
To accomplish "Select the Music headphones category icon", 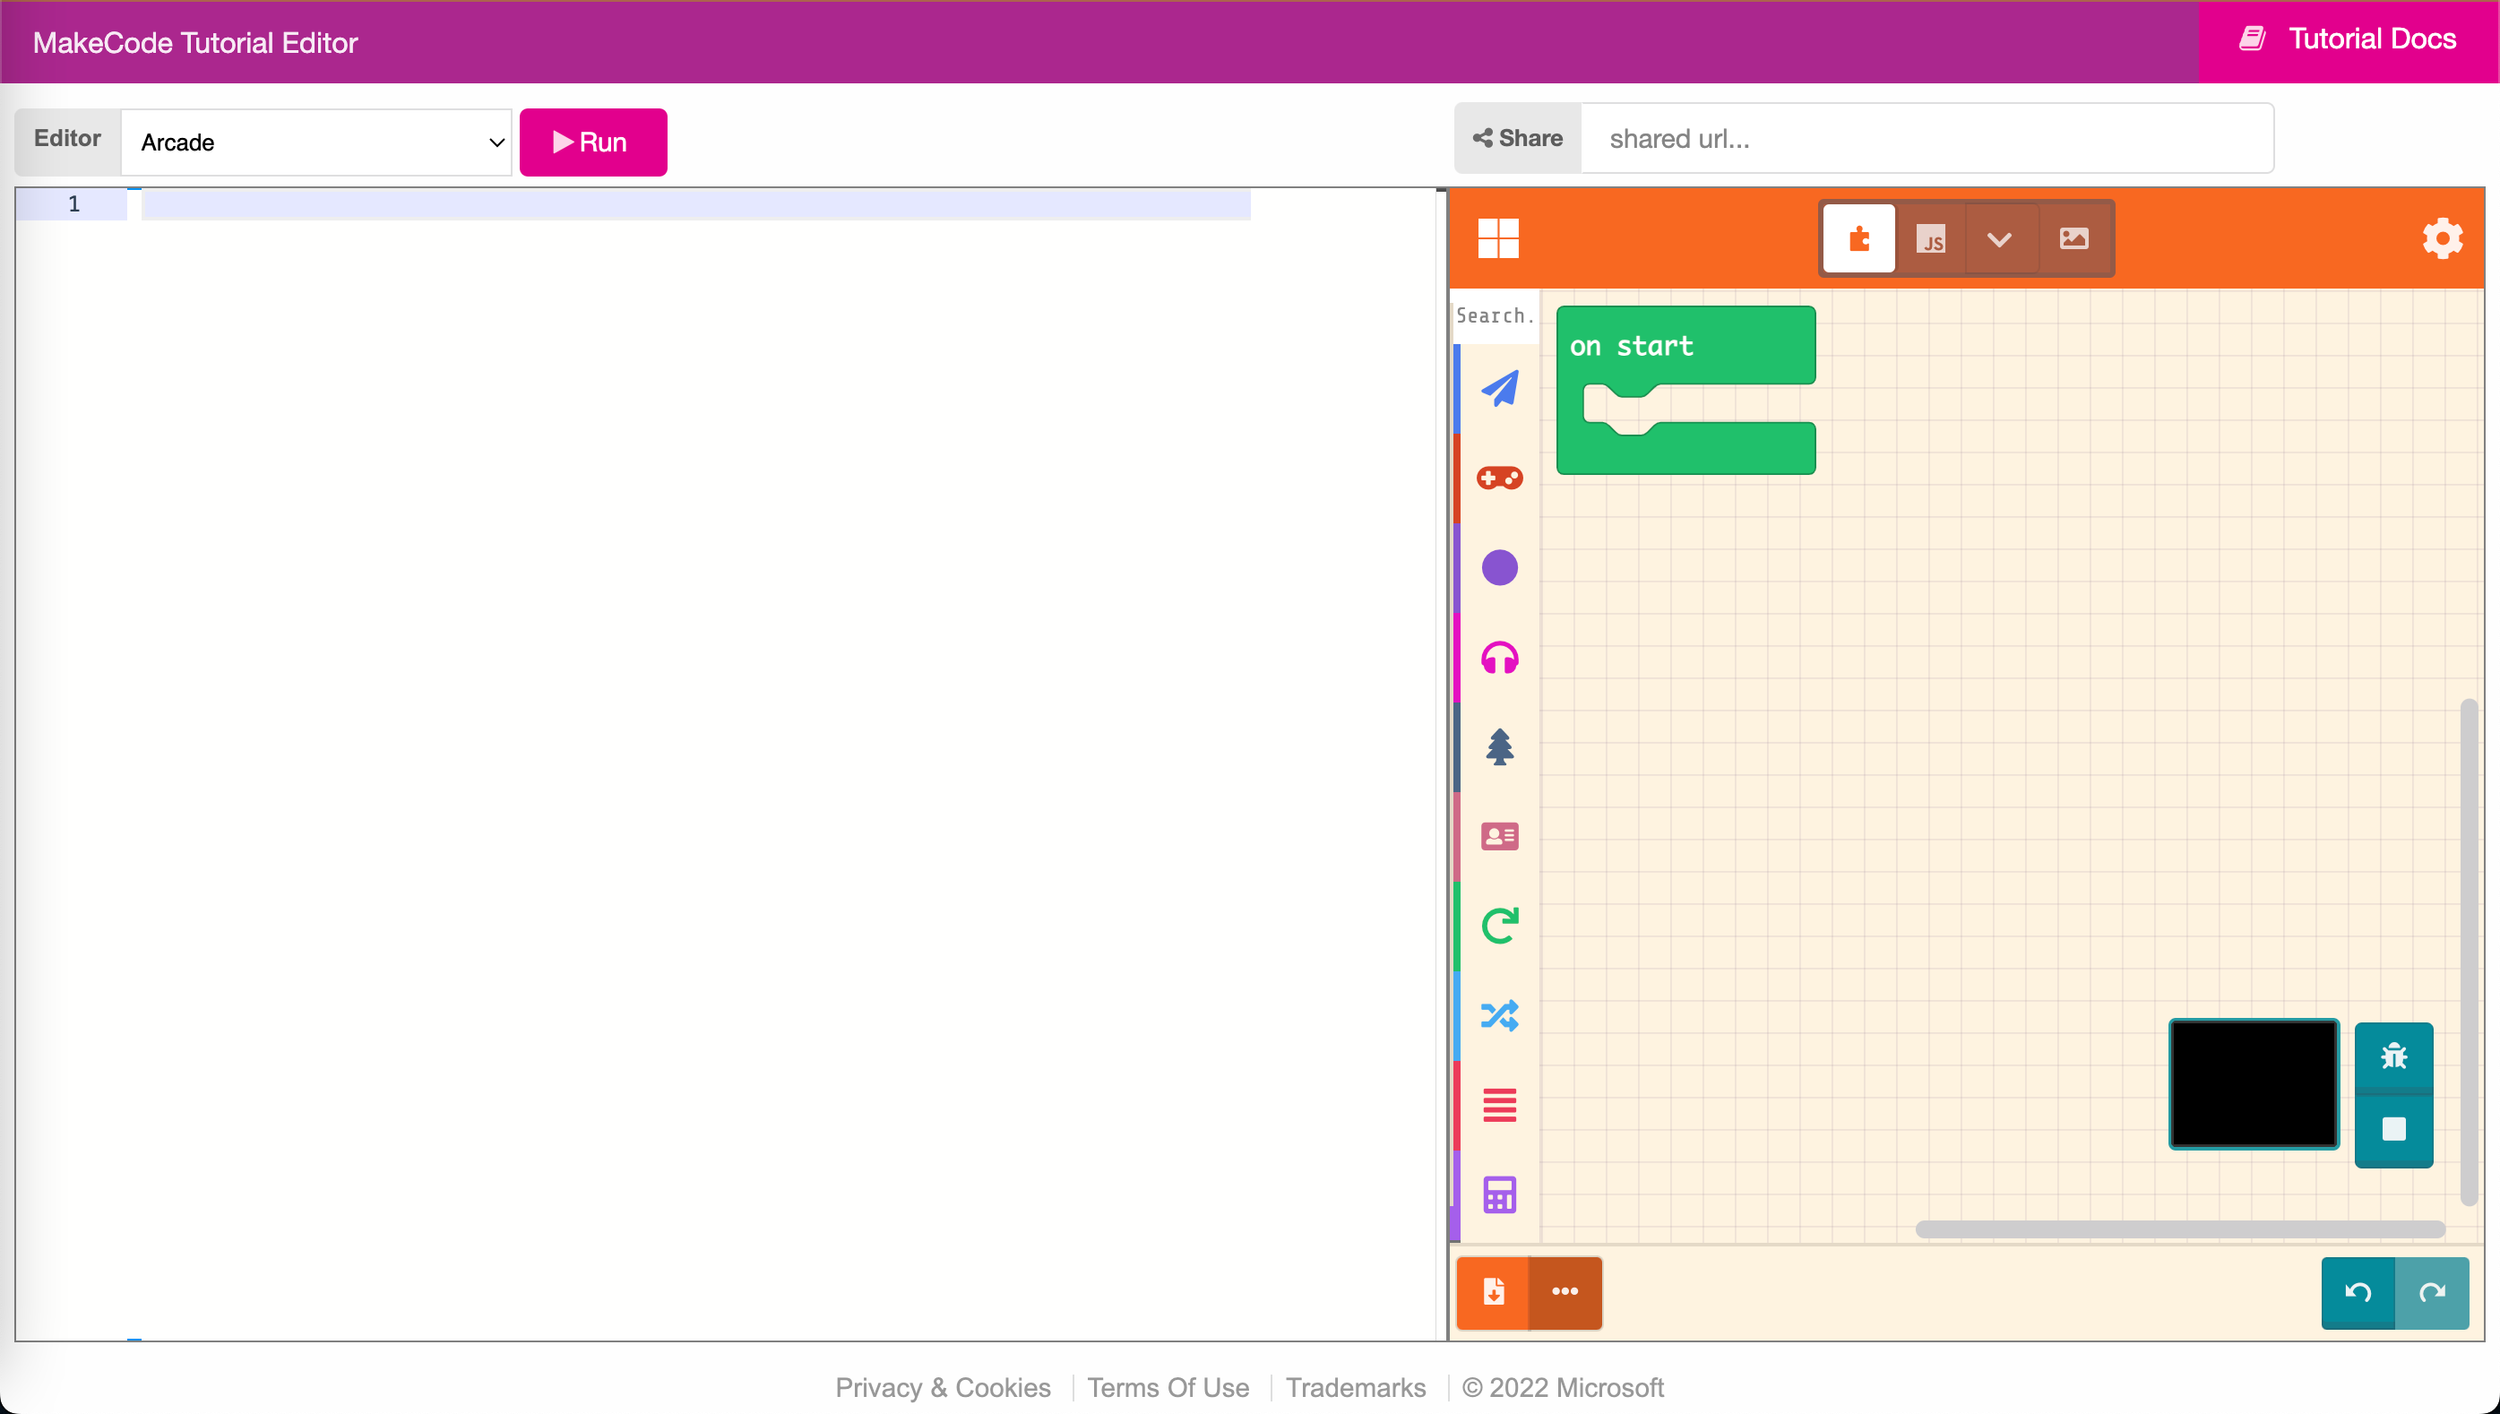I will pos(1499,658).
